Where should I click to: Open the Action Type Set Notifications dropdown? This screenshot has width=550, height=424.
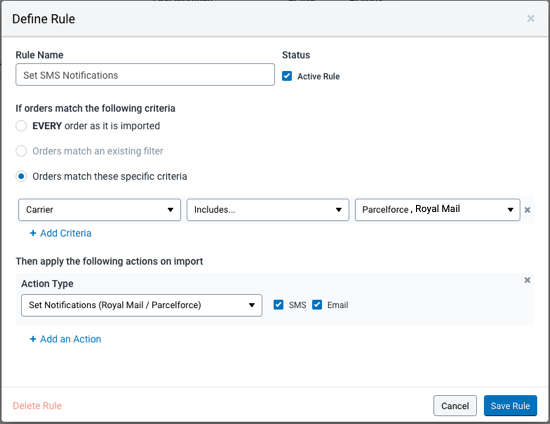click(x=142, y=305)
